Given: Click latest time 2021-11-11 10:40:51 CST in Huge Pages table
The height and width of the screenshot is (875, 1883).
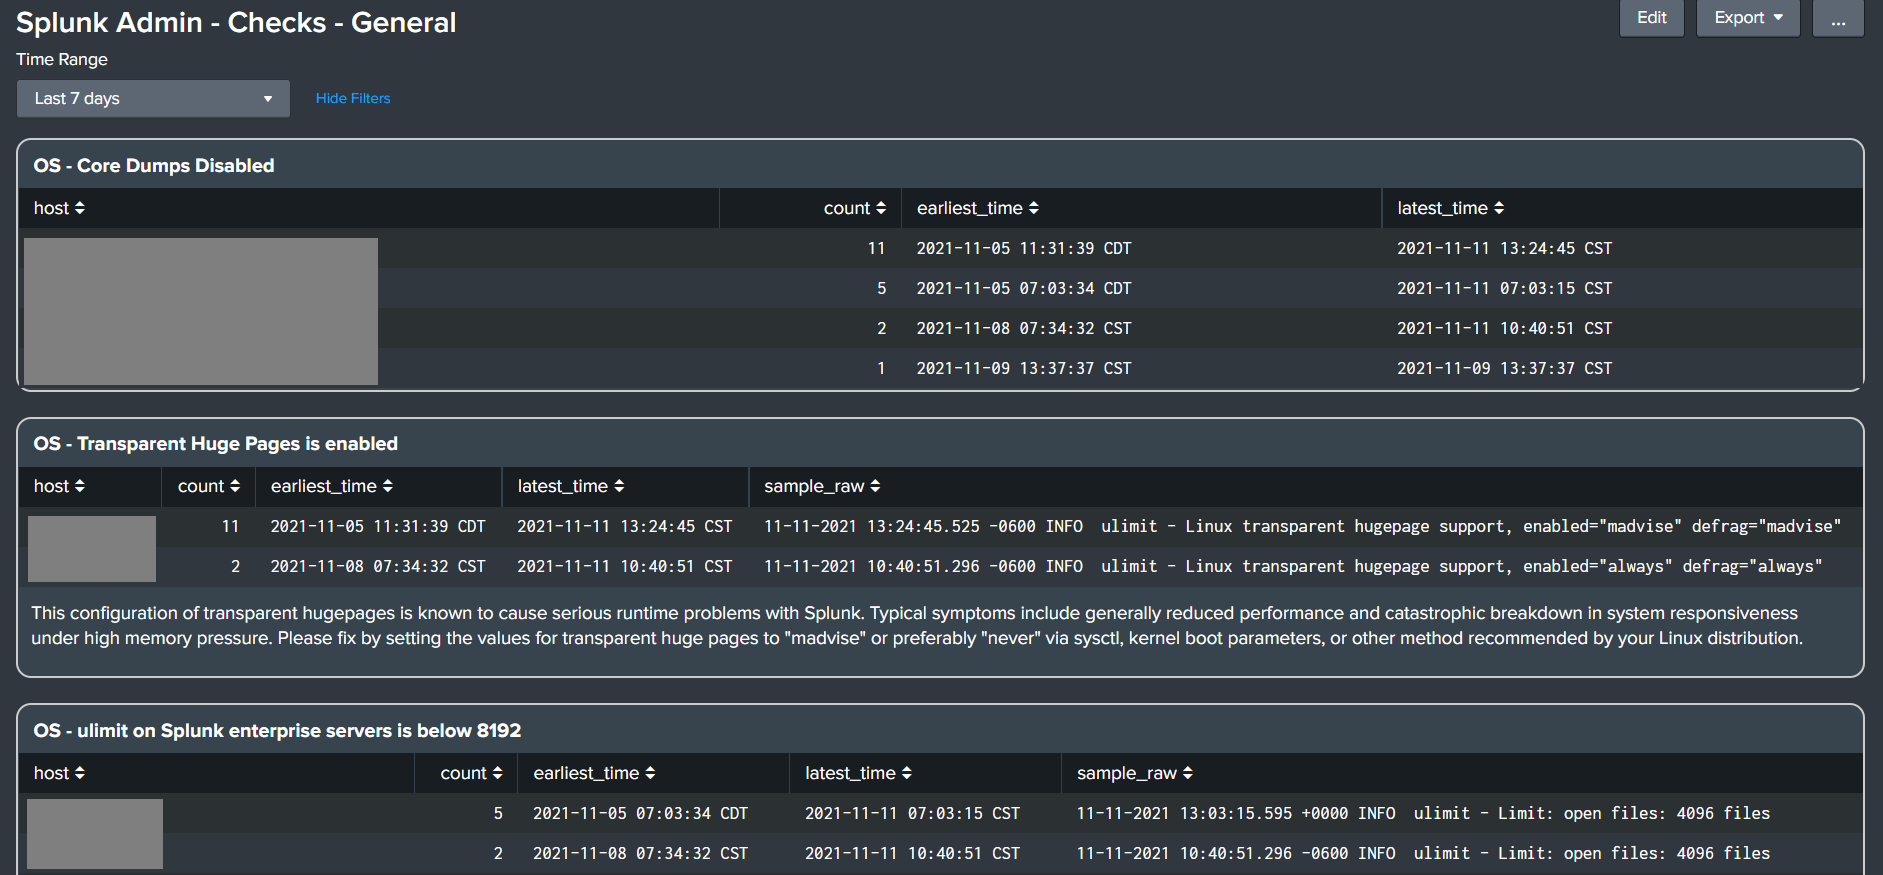Looking at the screenshot, I should [x=625, y=566].
